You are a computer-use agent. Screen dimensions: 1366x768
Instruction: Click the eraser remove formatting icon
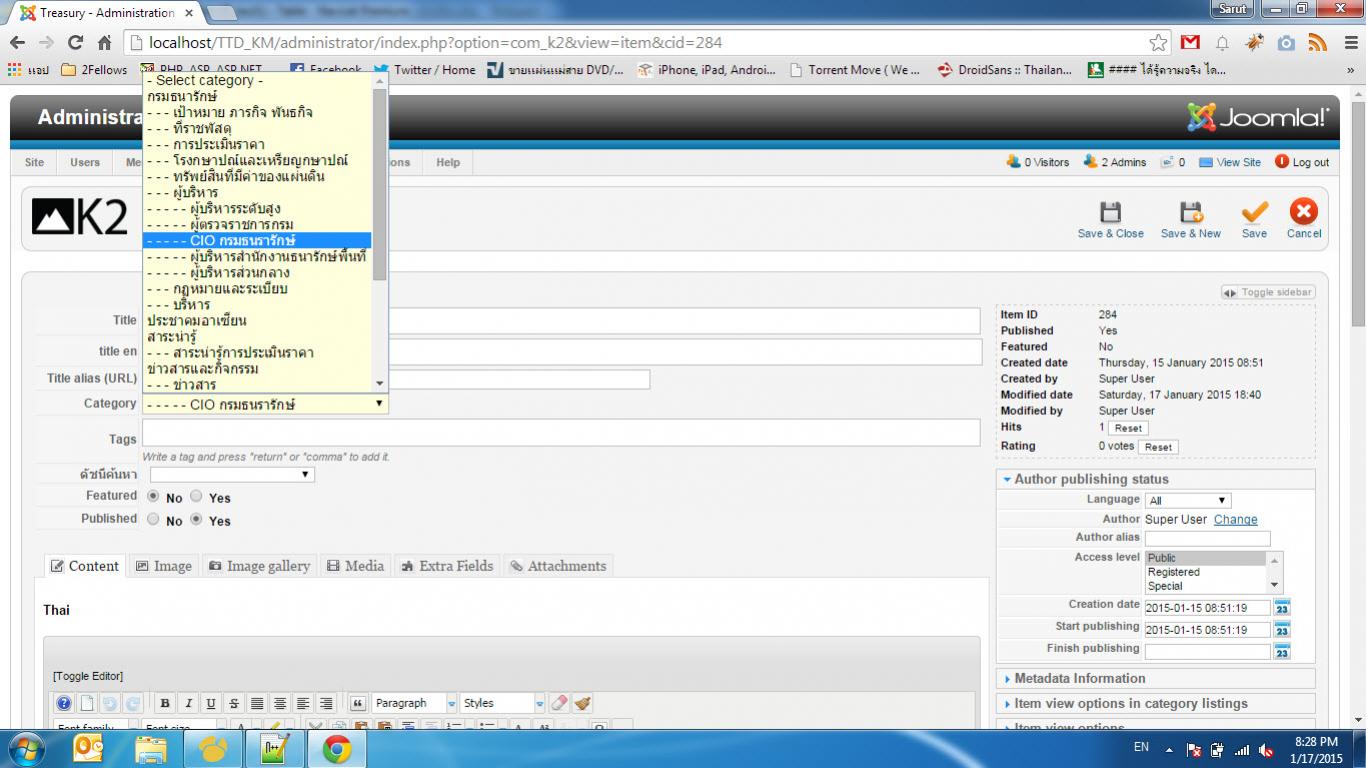click(559, 703)
